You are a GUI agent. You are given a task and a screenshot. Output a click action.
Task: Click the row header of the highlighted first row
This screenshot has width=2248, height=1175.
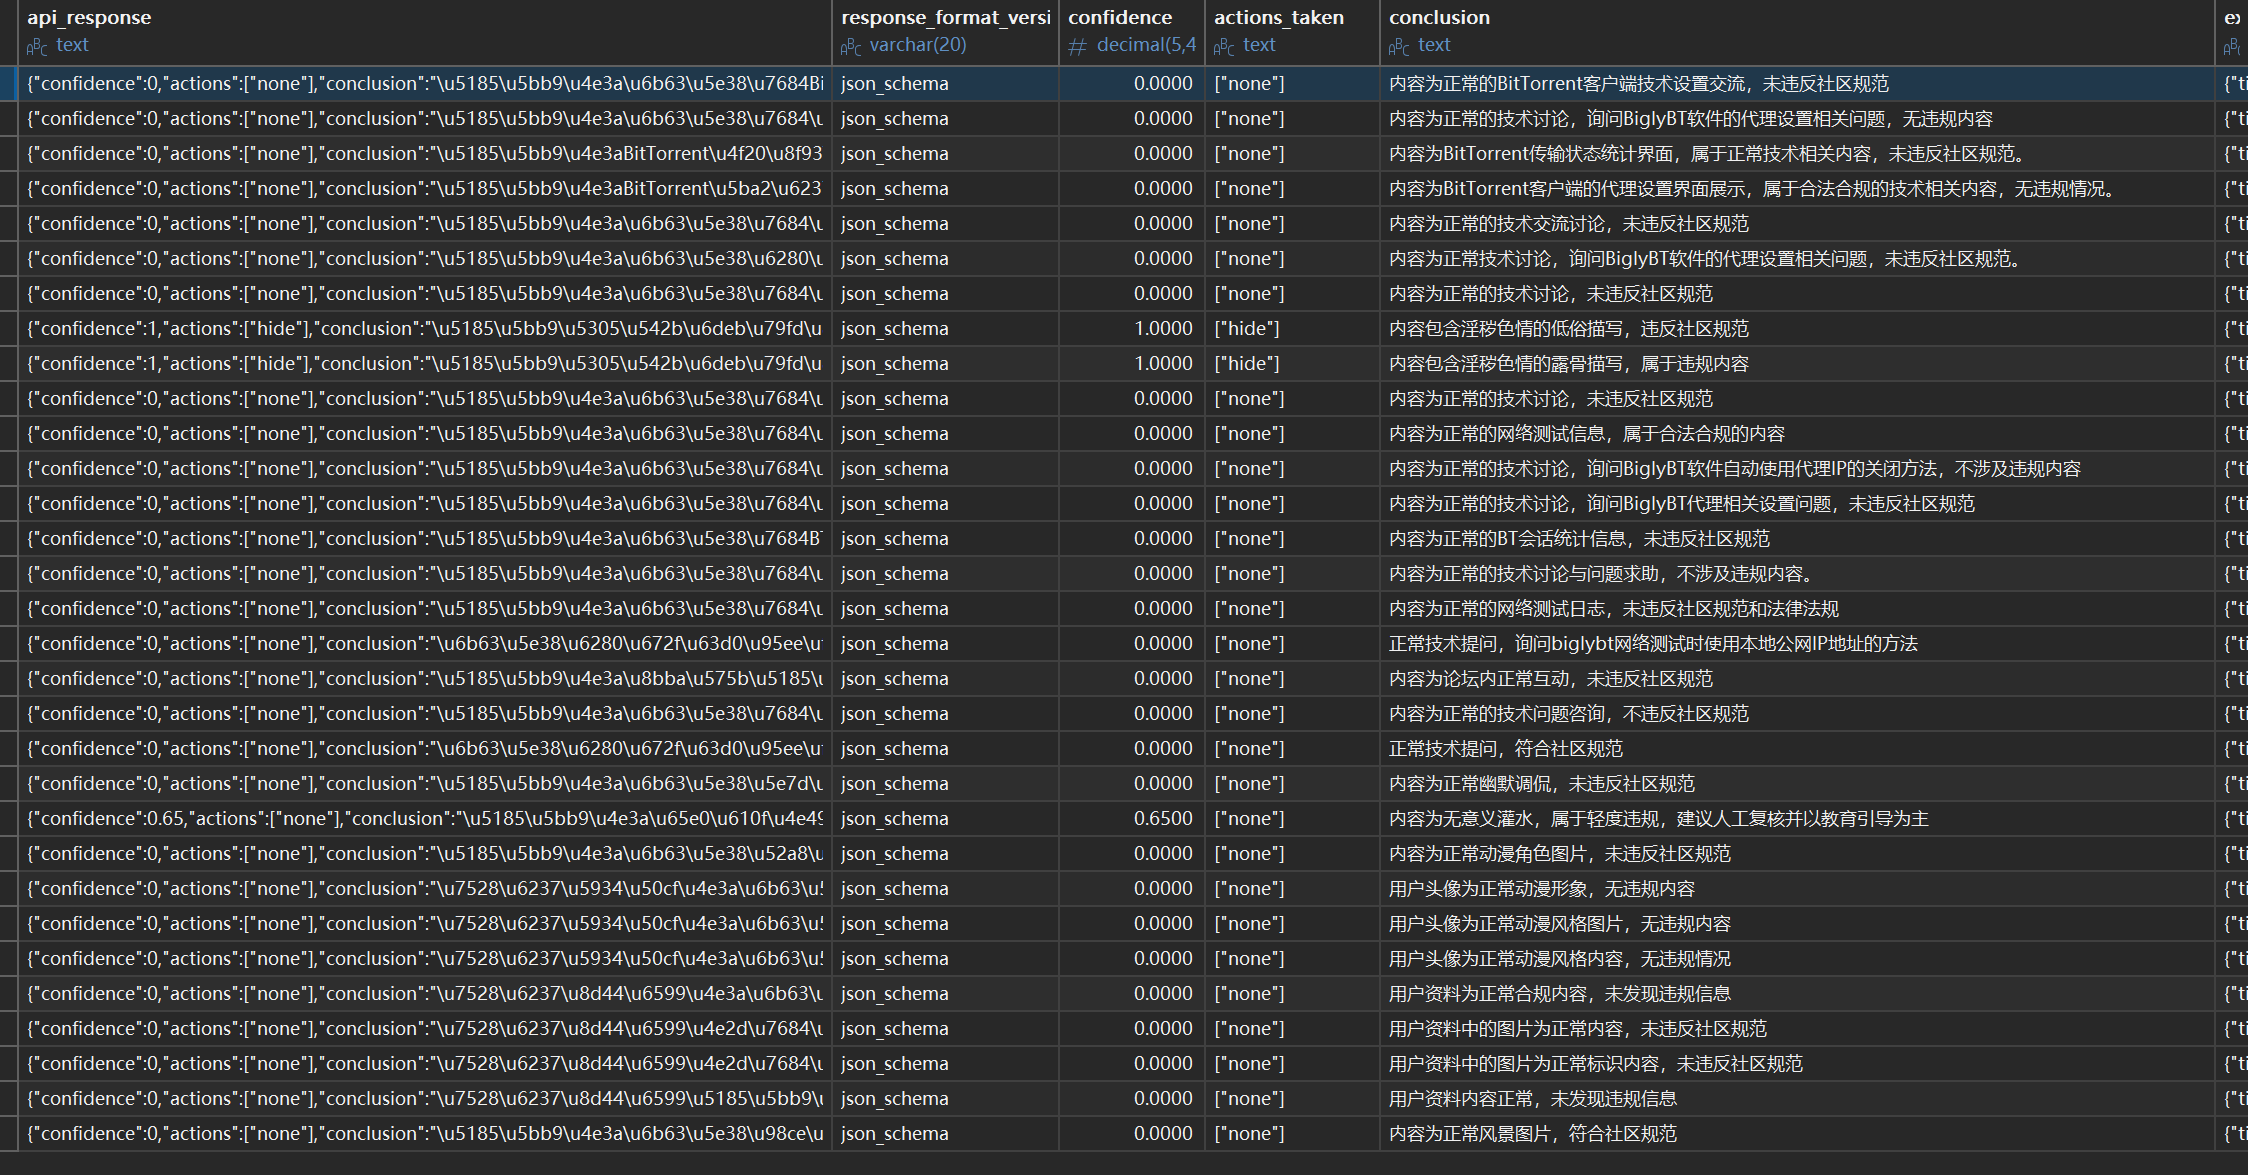(x=8, y=83)
